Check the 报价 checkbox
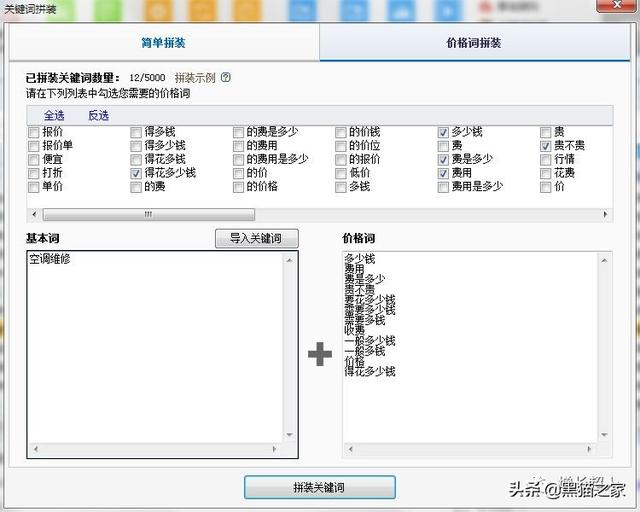Image resolution: width=640 pixels, height=512 pixels. tap(33, 132)
